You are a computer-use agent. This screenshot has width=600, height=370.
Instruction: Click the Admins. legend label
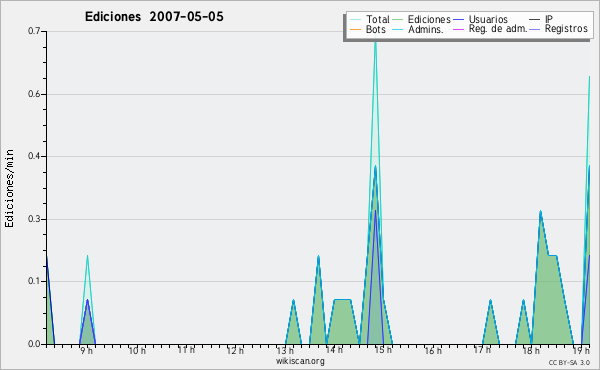426,29
